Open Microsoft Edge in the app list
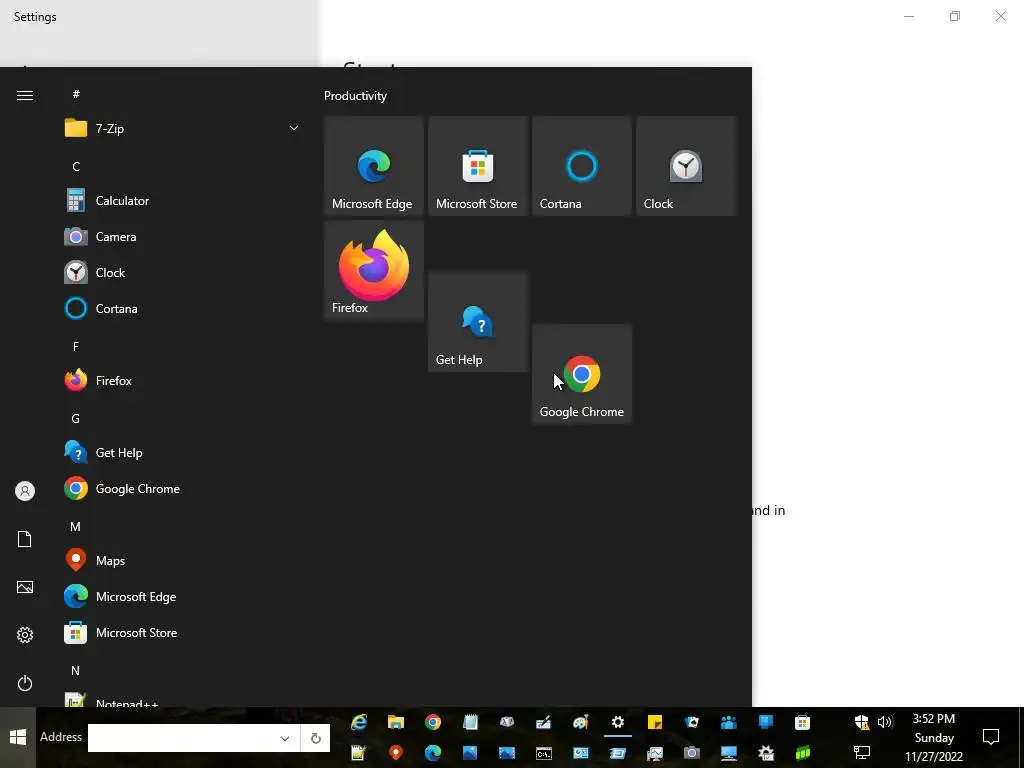This screenshot has height=768, width=1024. point(183,596)
